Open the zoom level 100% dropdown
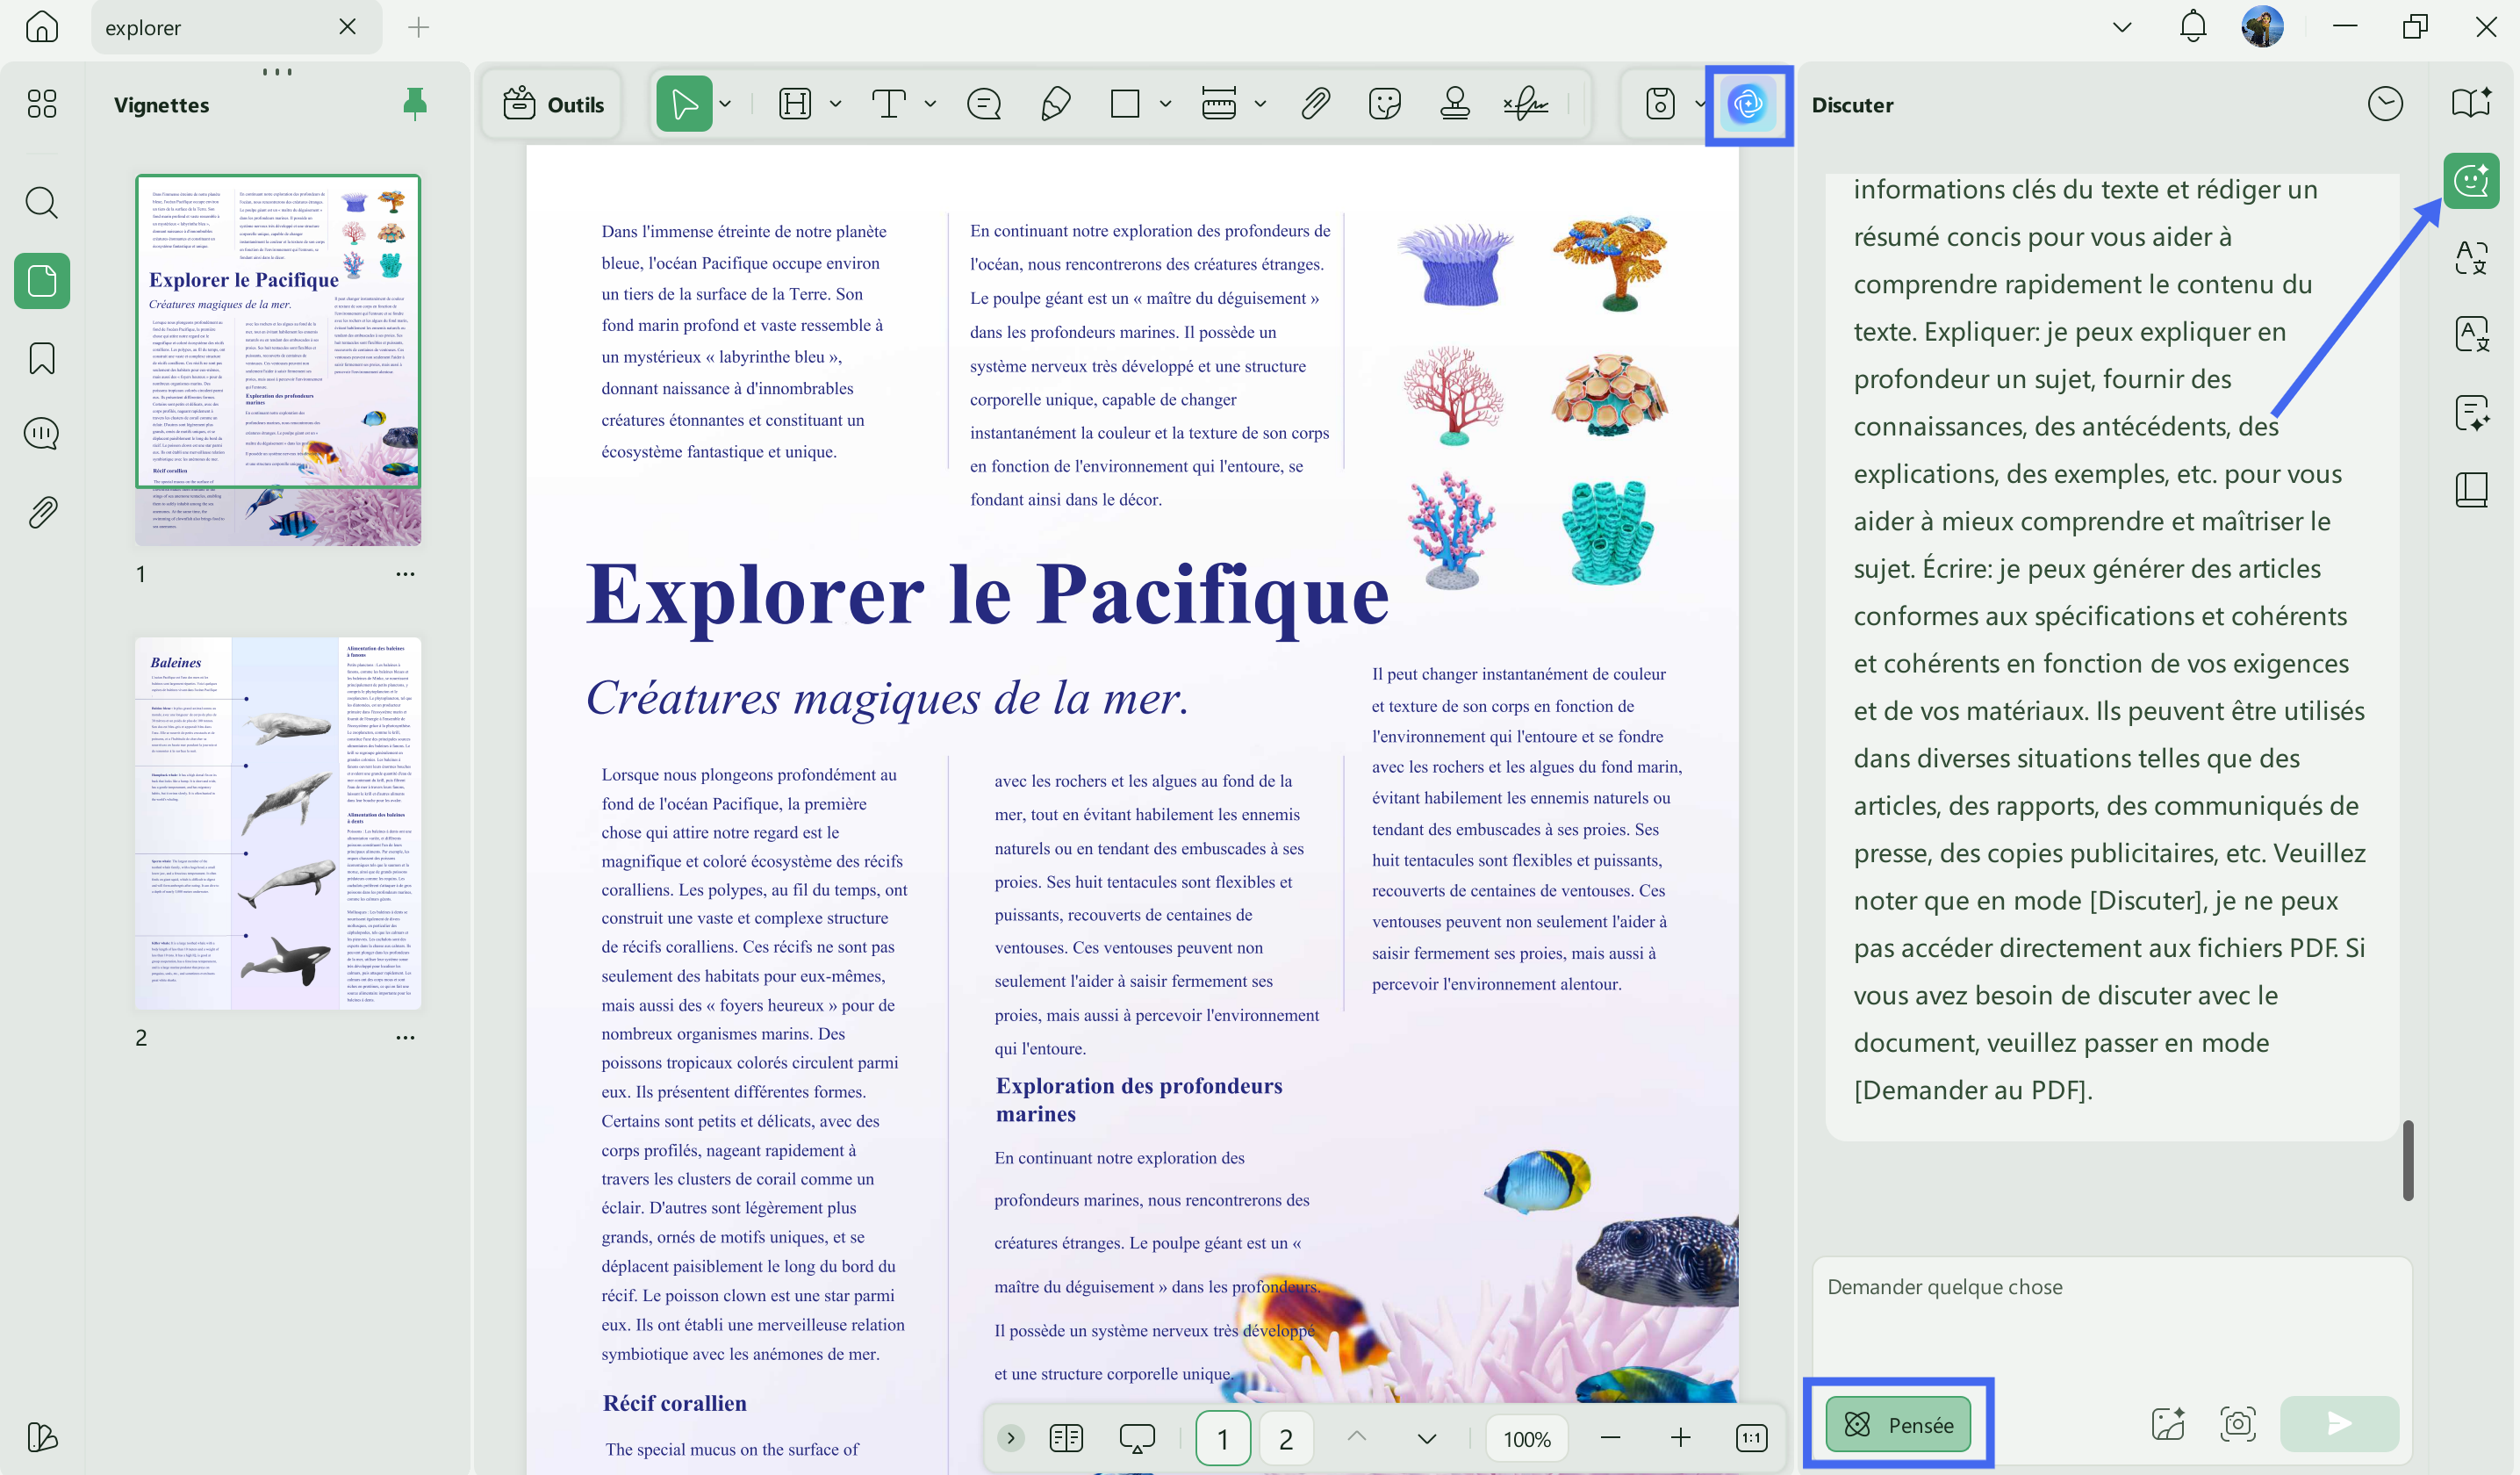The height and width of the screenshot is (1475, 2520). (x=1527, y=1439)
